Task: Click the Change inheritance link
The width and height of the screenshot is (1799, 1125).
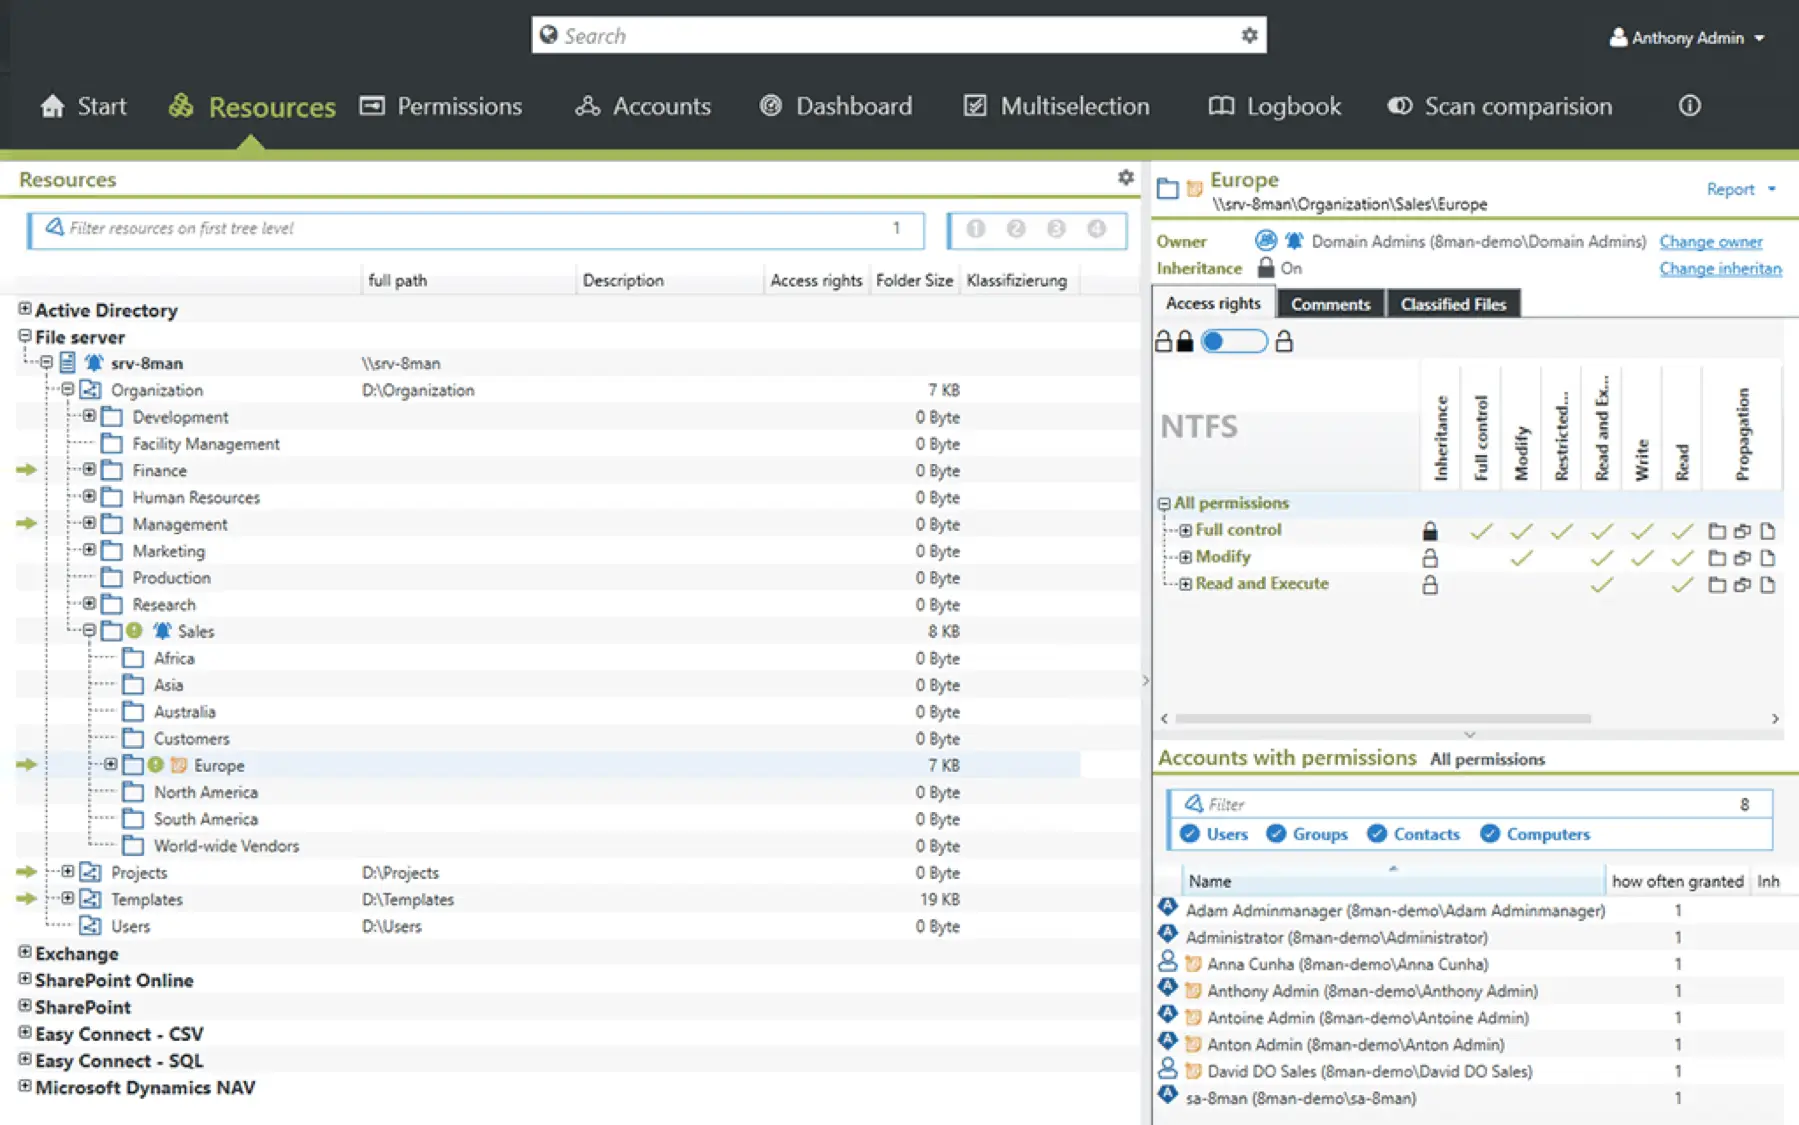Action: (x=1720, y=268)
